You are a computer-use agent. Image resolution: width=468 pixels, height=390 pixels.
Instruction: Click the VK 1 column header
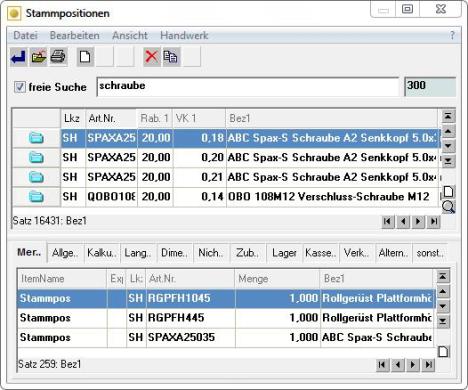(x=199, y=118)
